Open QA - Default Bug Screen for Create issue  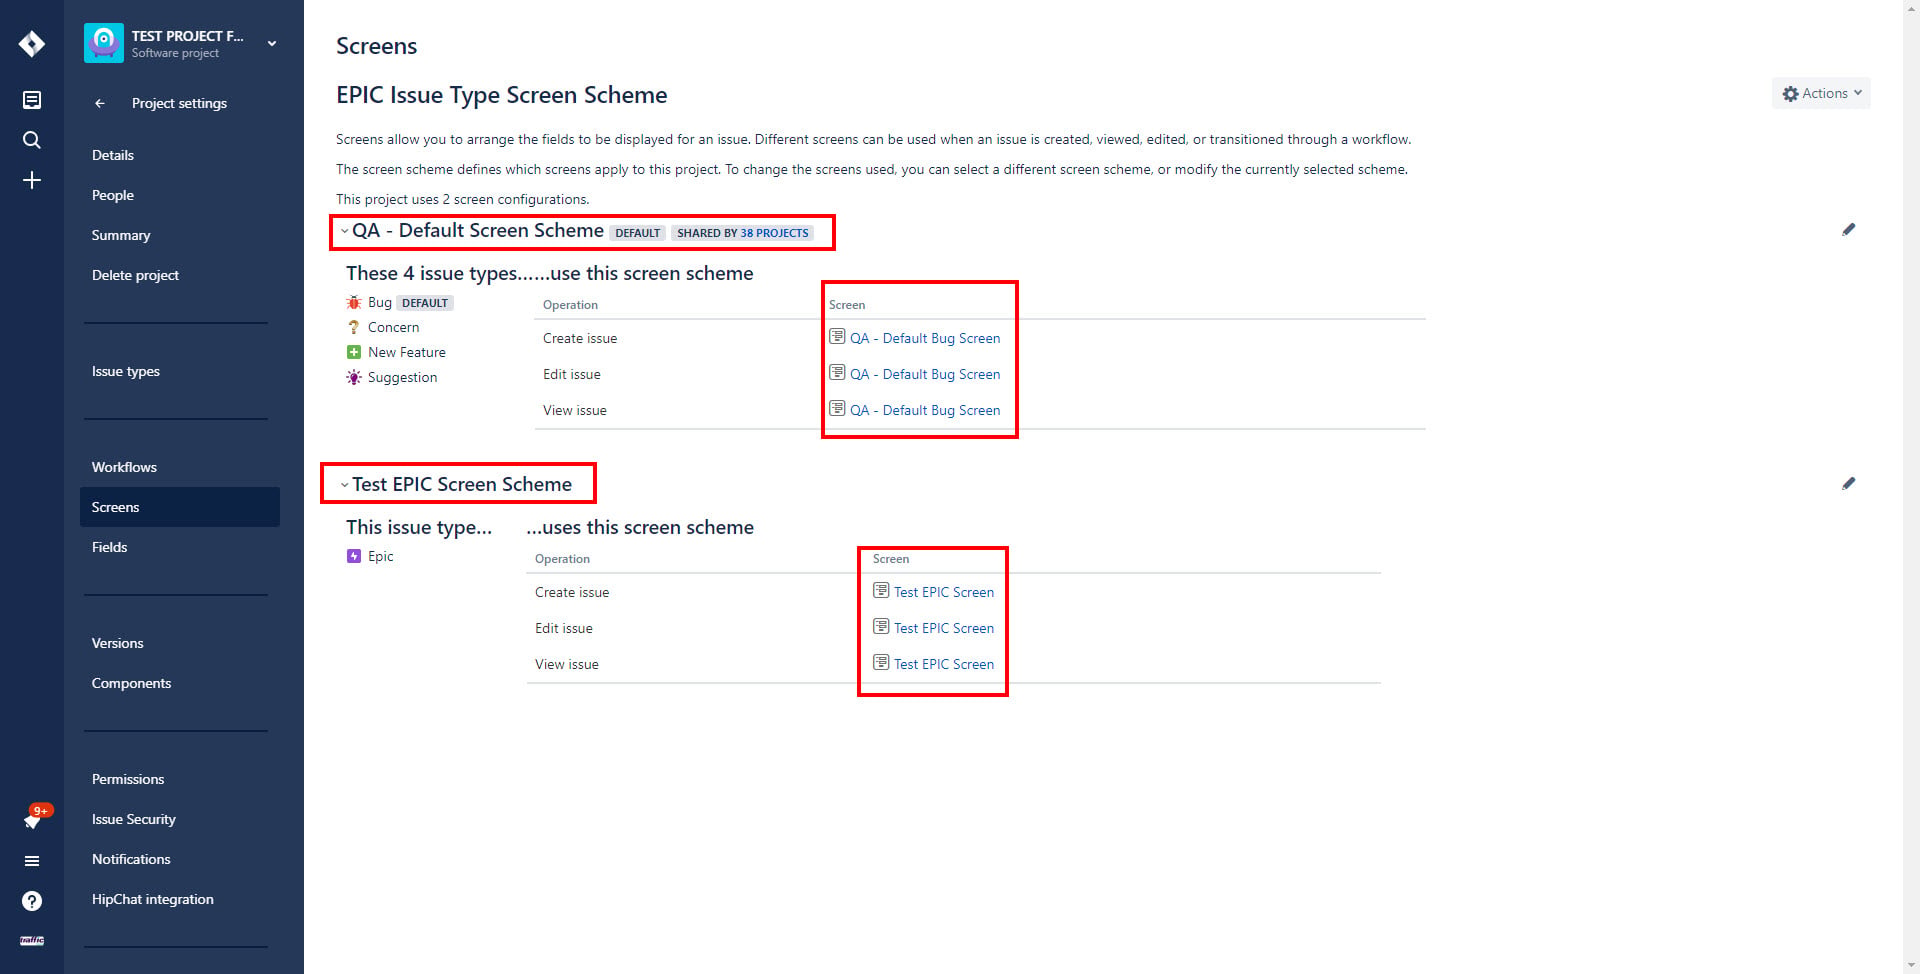[x=925, y=338]
